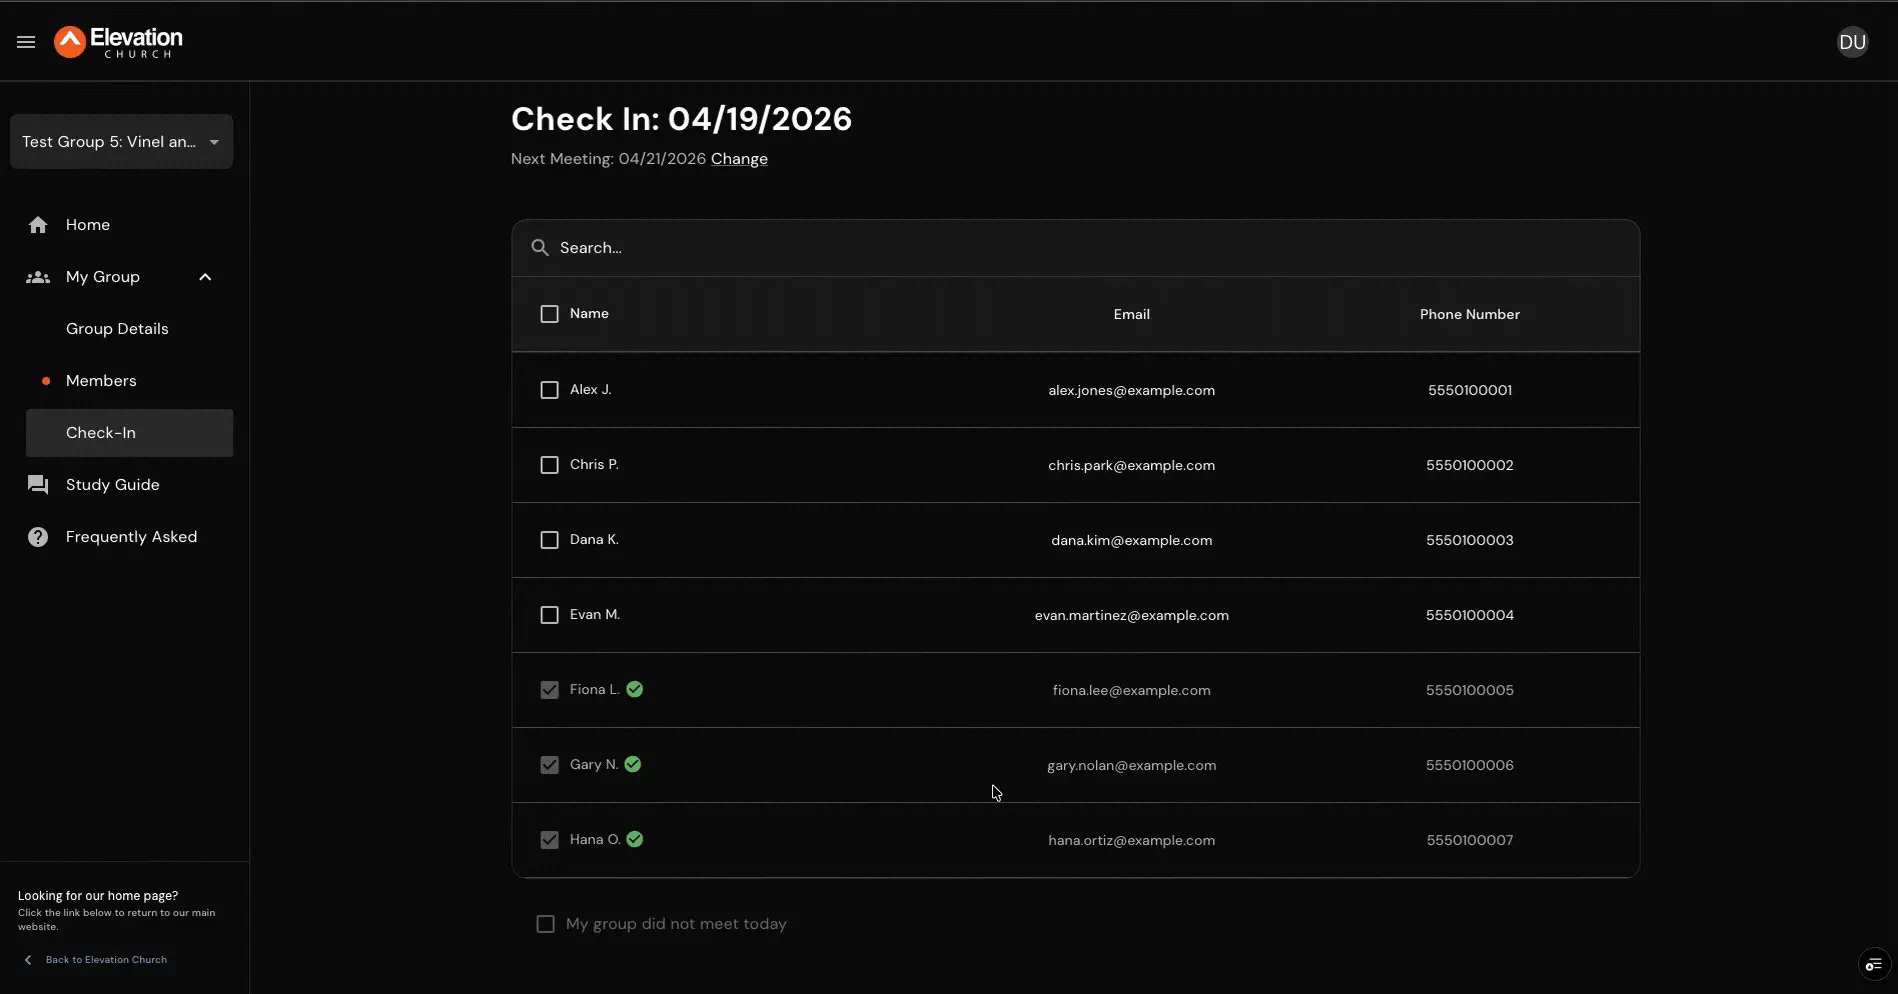Check in Dana K.
Image resolution: width=1898 pixels, height=994 pixels.
pyautogui.click(x=549, y=540)
